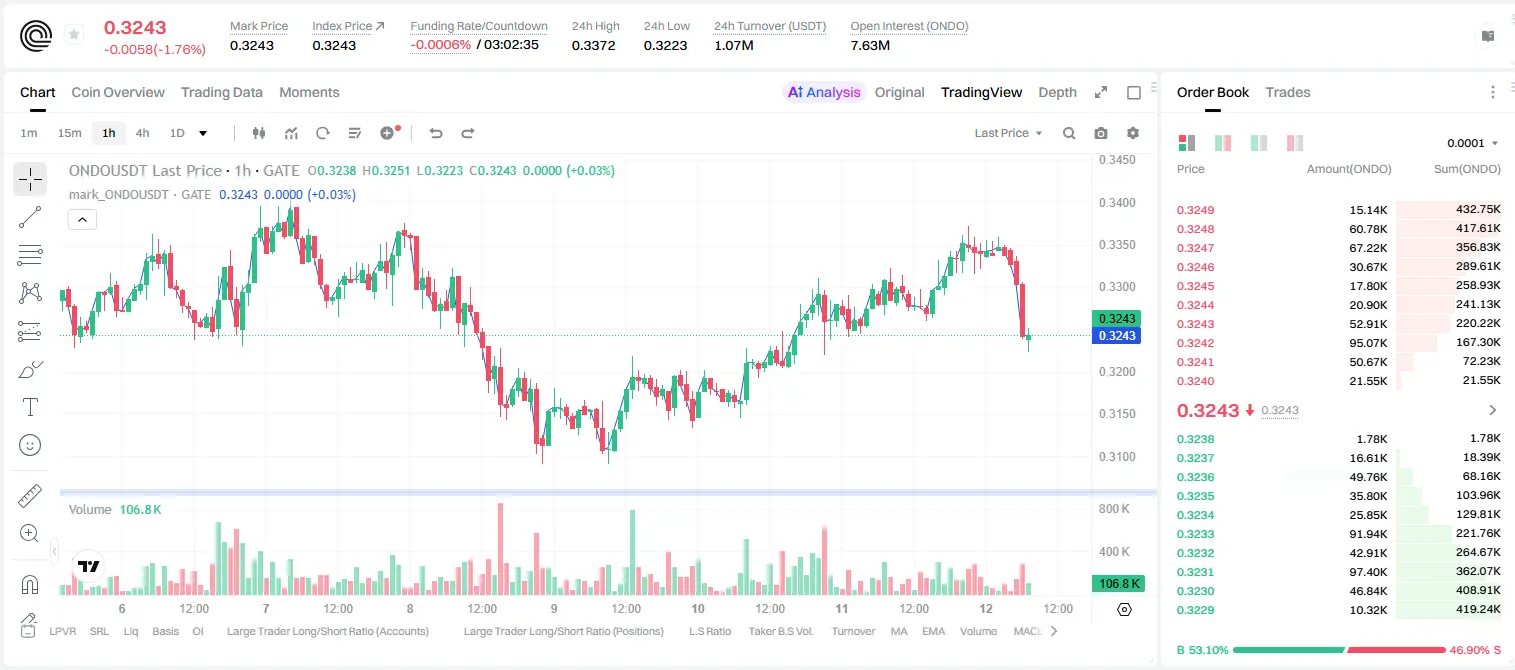Image resolution: width=1515 pixels, height=670 pixels.
Task: Select the LPVR indicator
Action: (62, 631)
